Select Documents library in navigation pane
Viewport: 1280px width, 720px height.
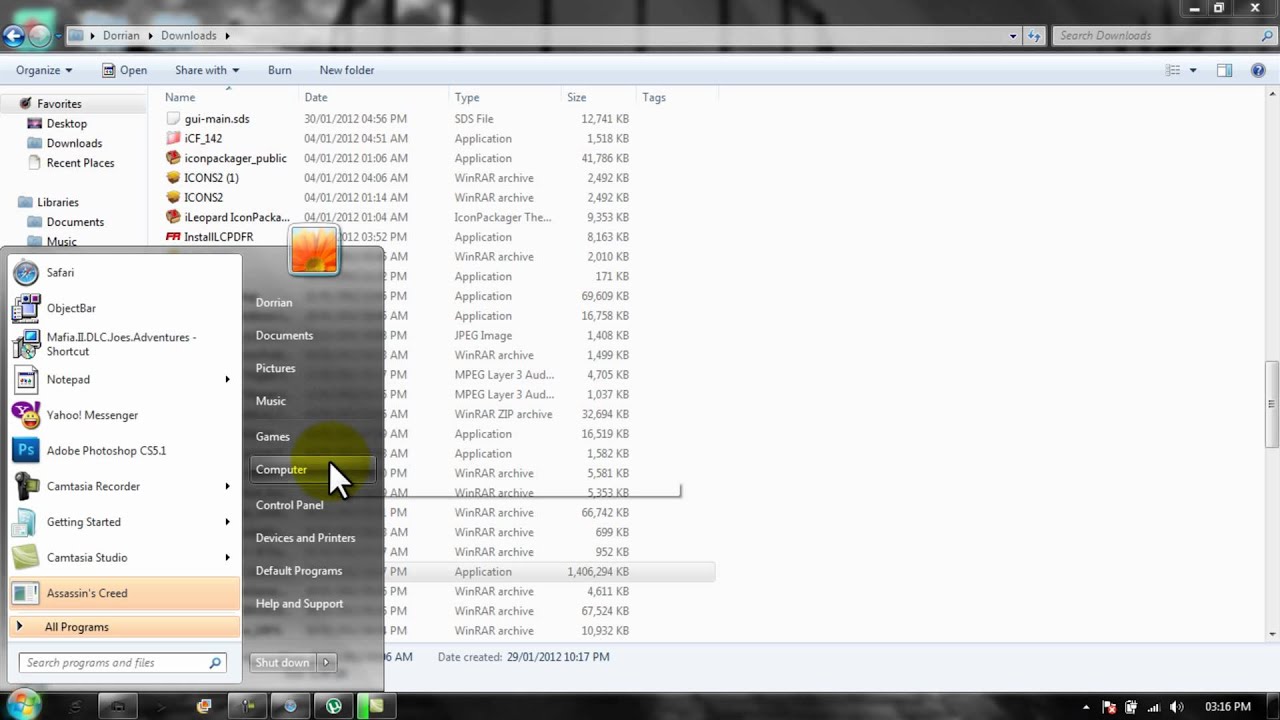75,222
